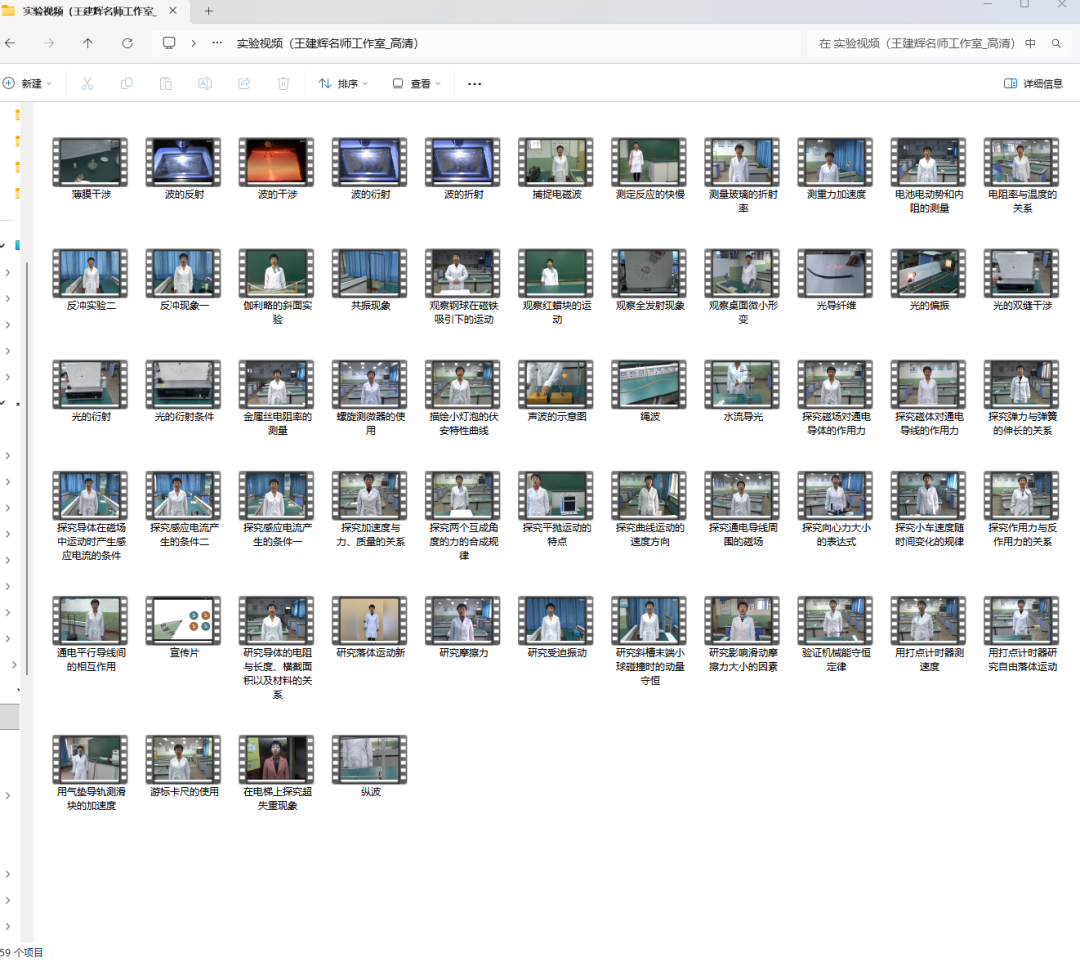Open the 新建 dropdown menu
Image resolution: width=1080 pixels, height=962 pixels.
[27, 84]
